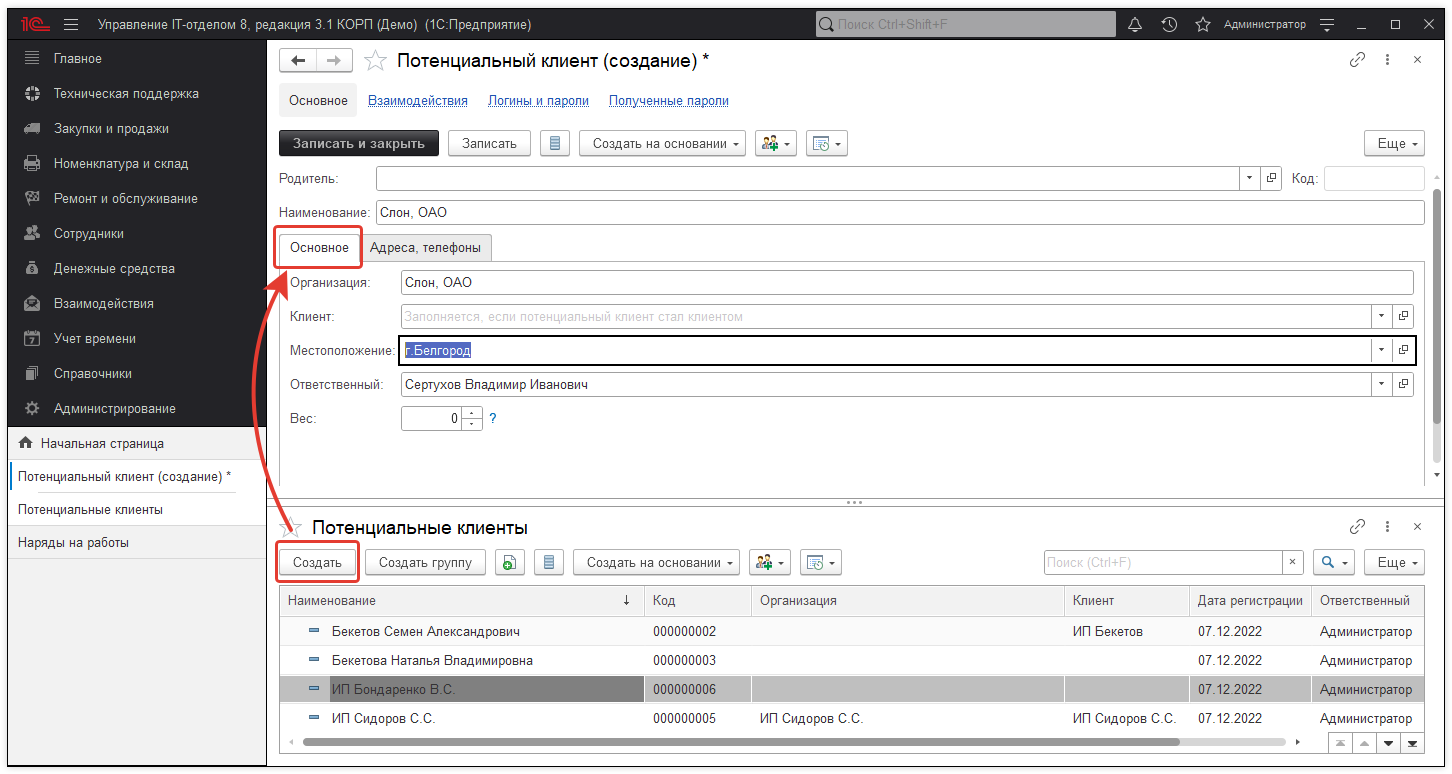Screen dimensions: 1452x774
Task: Open Создать на основании dropdown in form
Action: point(666,144)
